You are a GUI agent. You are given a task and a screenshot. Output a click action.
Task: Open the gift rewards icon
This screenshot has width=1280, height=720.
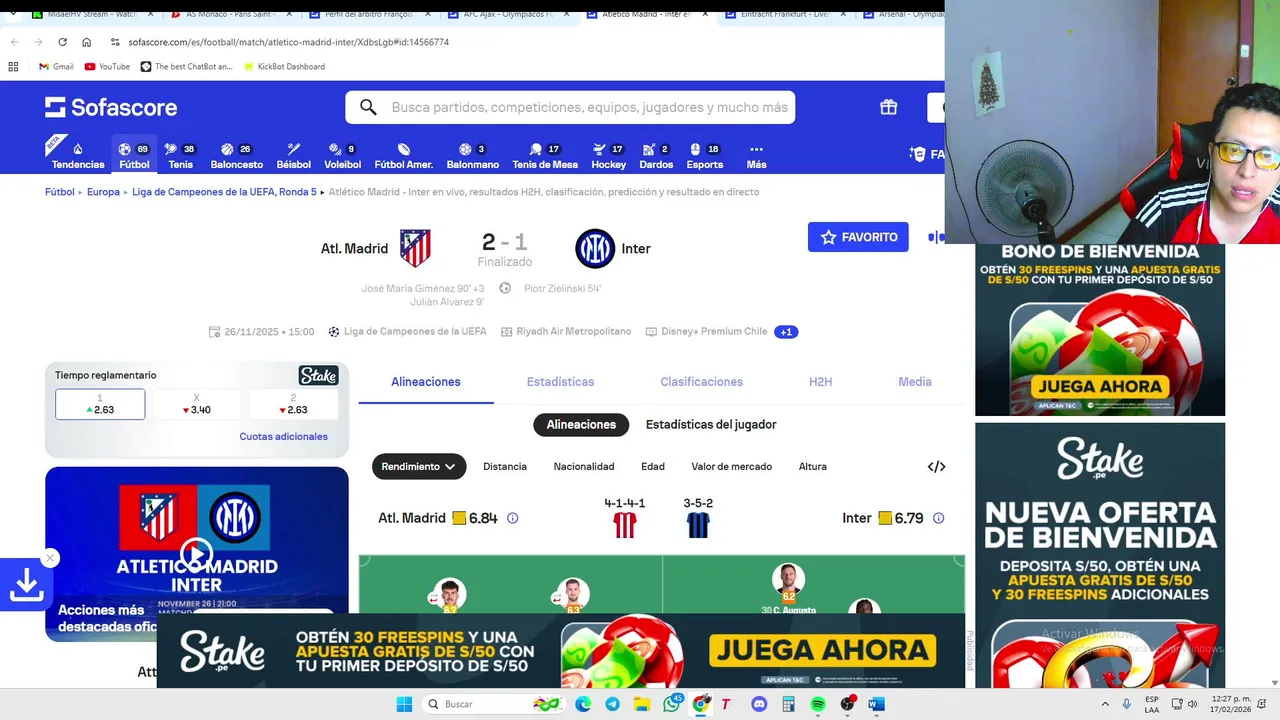888,107
